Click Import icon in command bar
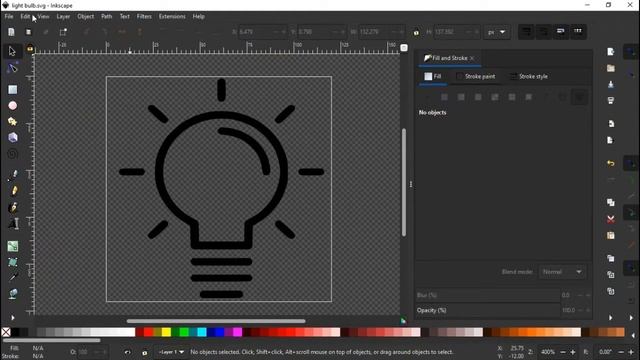Screen dimensions: 640x360 pyautogui.click(x=611, y=124)
